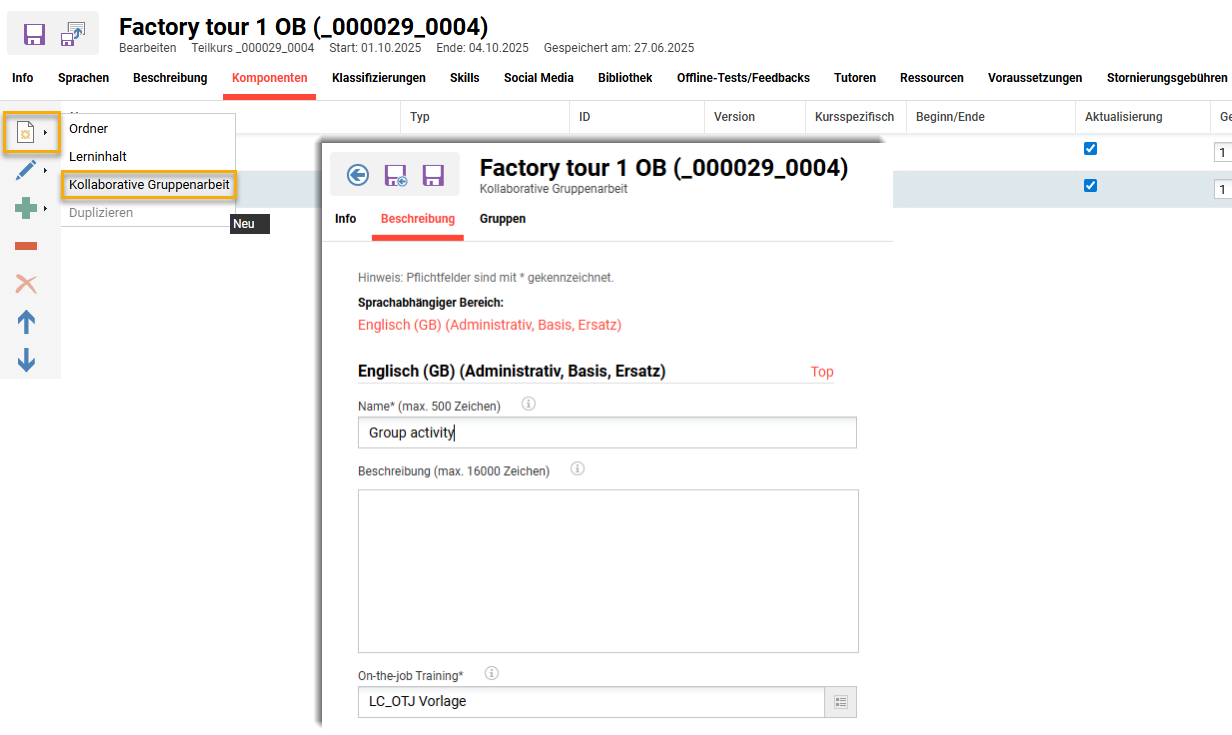
Task: Click the save-and-return icon in dialog toolbar
Action: coord(396,175)
